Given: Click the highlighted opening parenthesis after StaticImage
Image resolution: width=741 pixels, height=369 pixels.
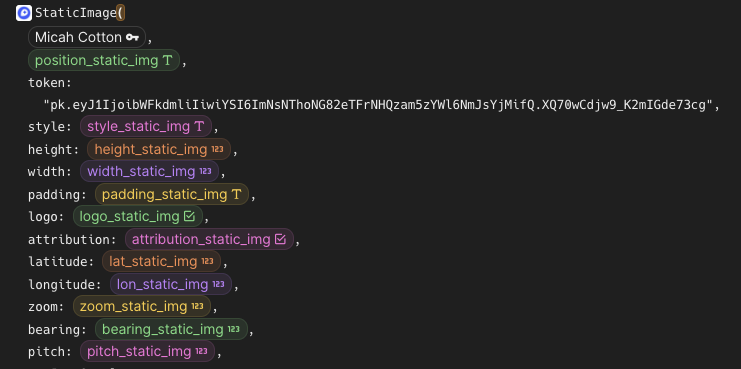Looking at the screenshot, I should tap(120, 13).
